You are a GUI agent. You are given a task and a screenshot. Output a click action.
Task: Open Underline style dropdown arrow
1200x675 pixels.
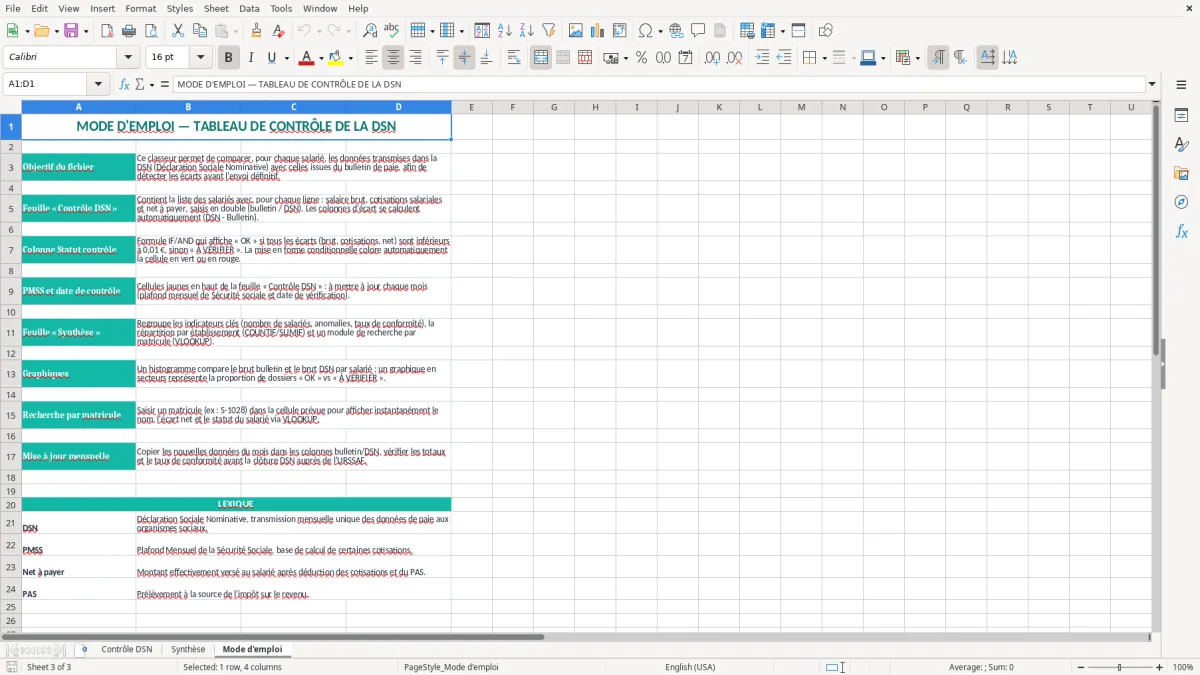[x=286, y=58]
